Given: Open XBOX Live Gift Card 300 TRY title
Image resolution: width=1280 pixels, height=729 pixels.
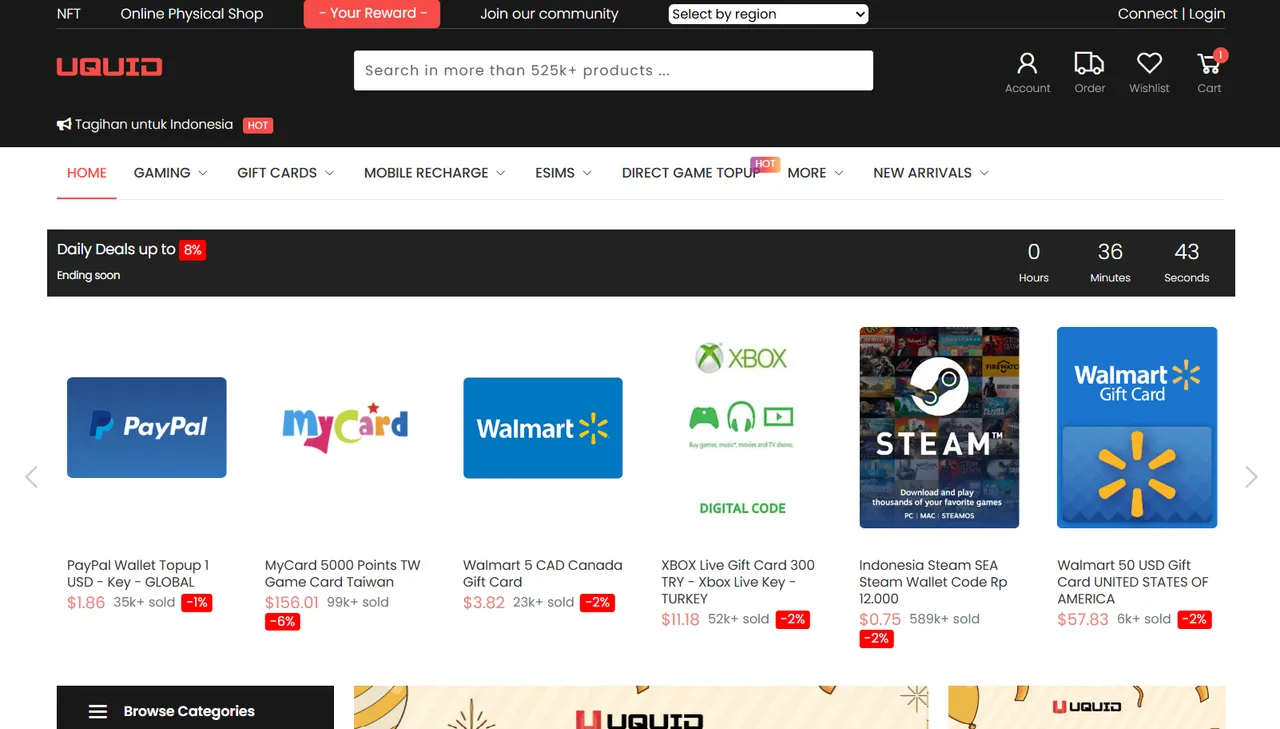Looking at the screenshot, I should click(738, 582).
